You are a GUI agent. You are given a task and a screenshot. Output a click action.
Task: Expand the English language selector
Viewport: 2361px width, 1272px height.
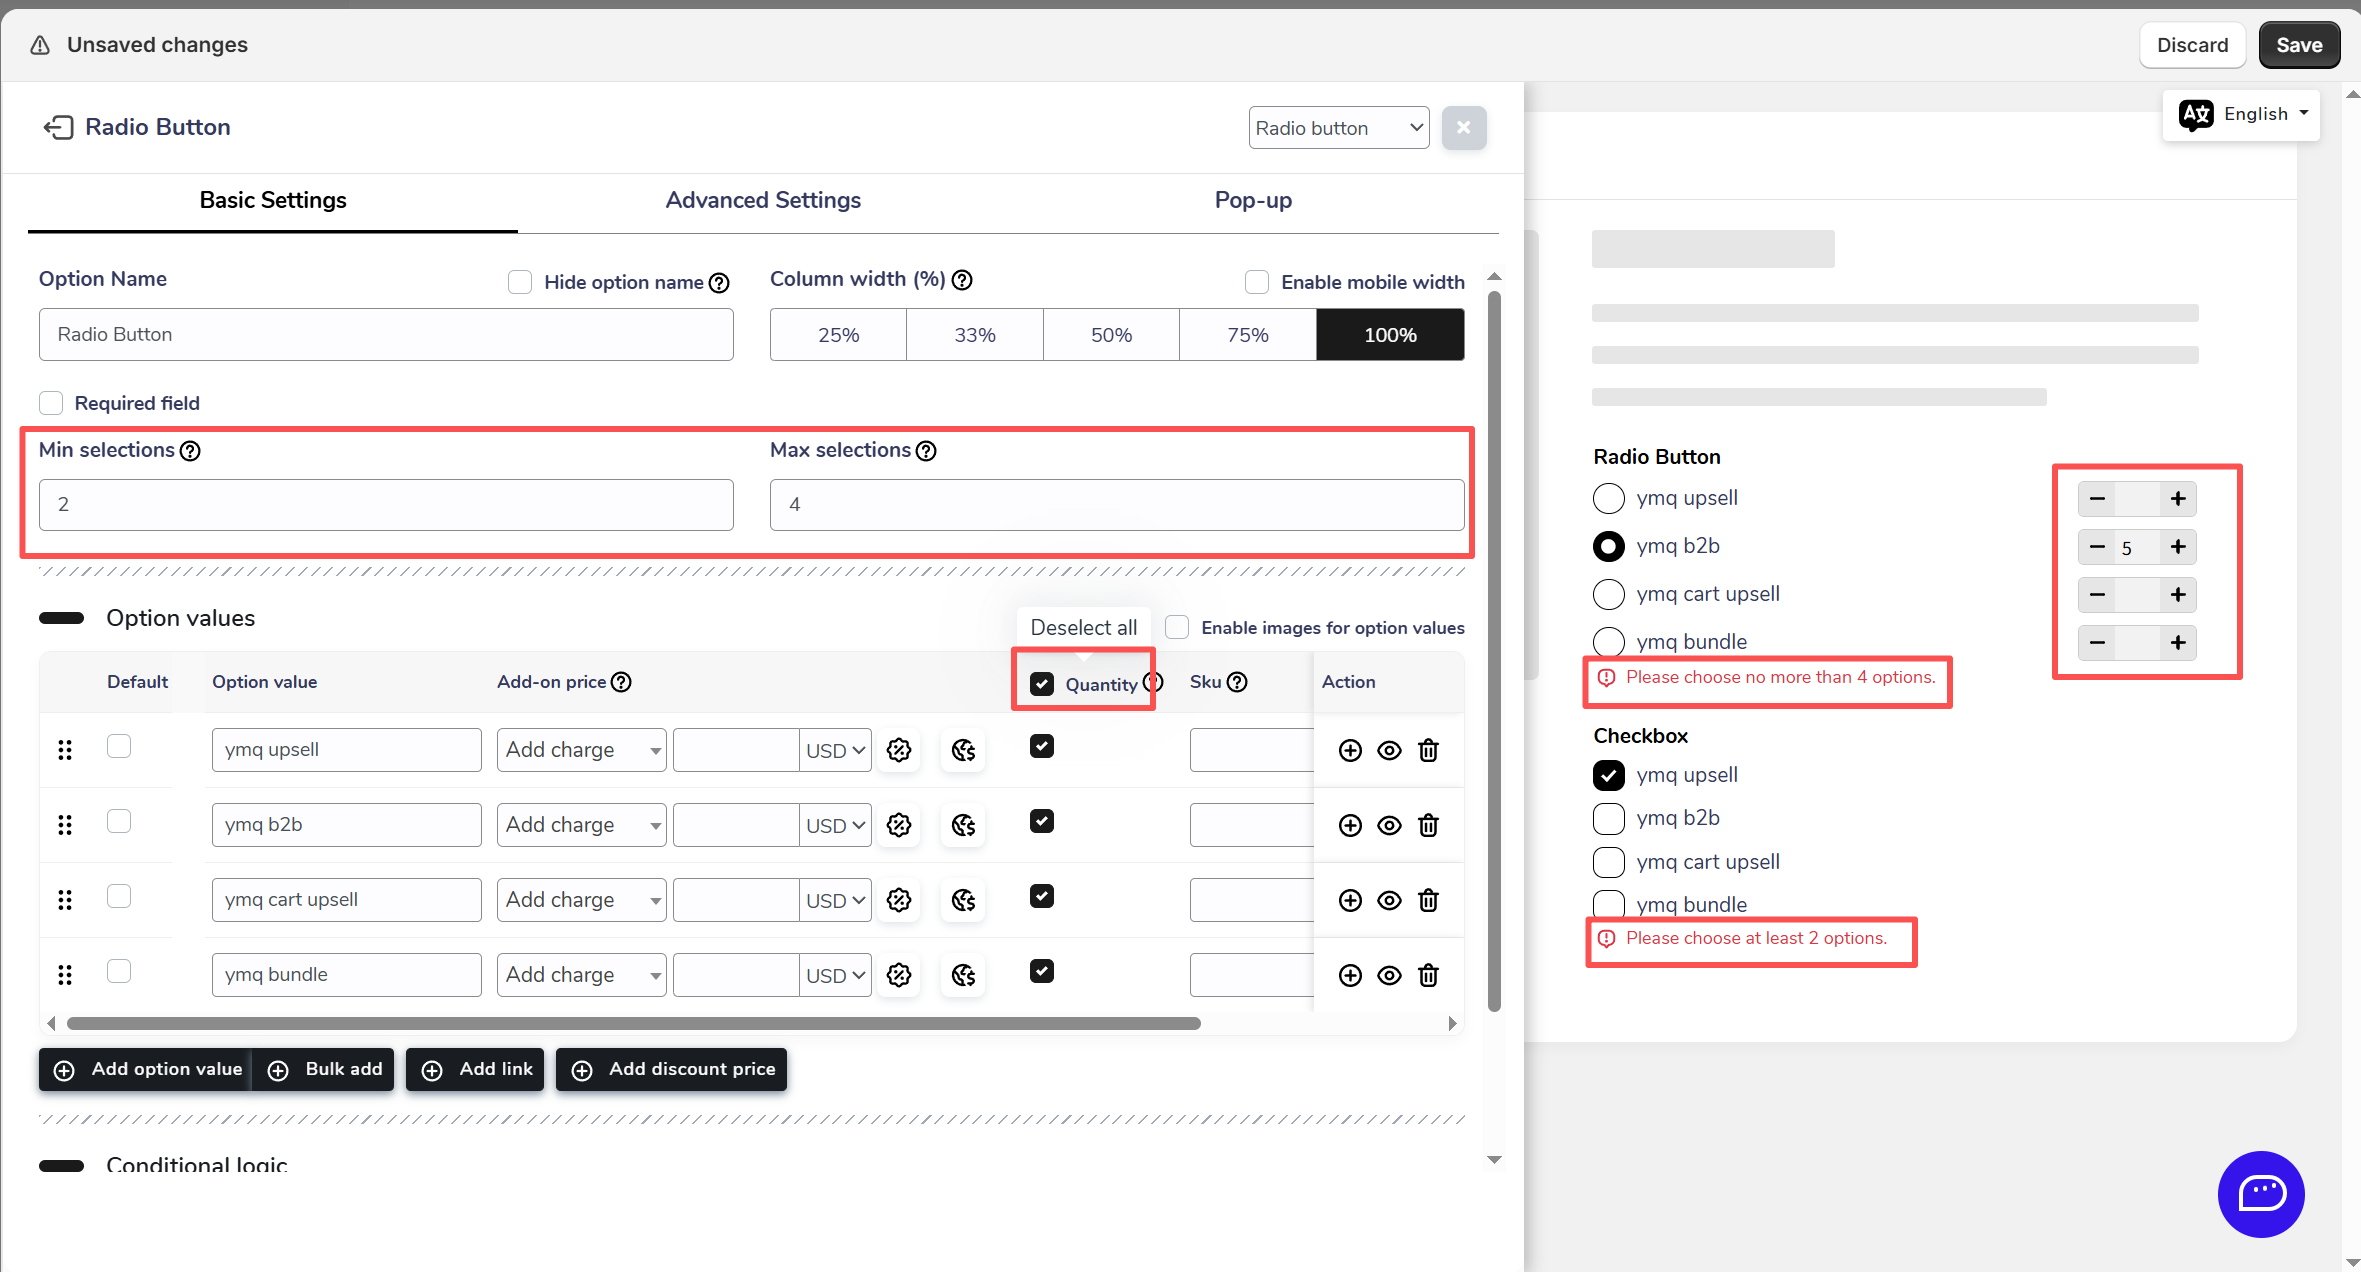pos(2241,114)
